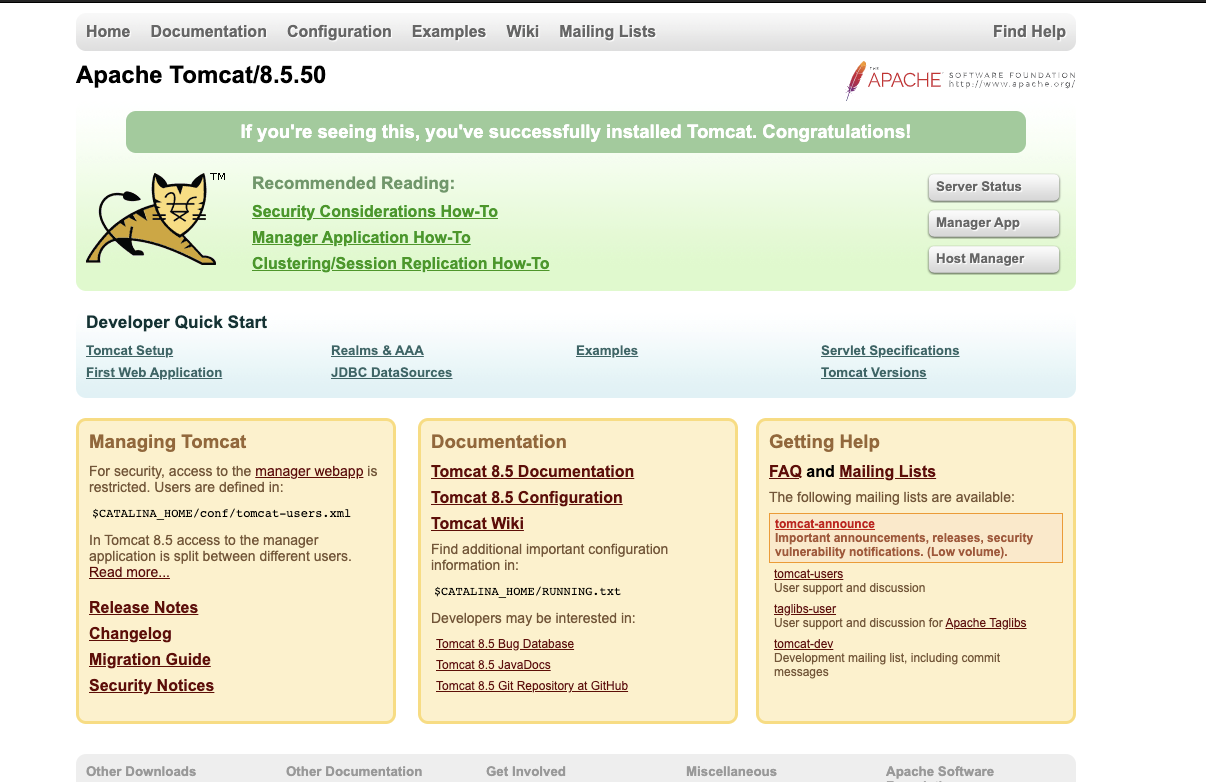
Task: Click the Managing Tomcat heading
Action: pyautogui.click(x=167, y=442)
